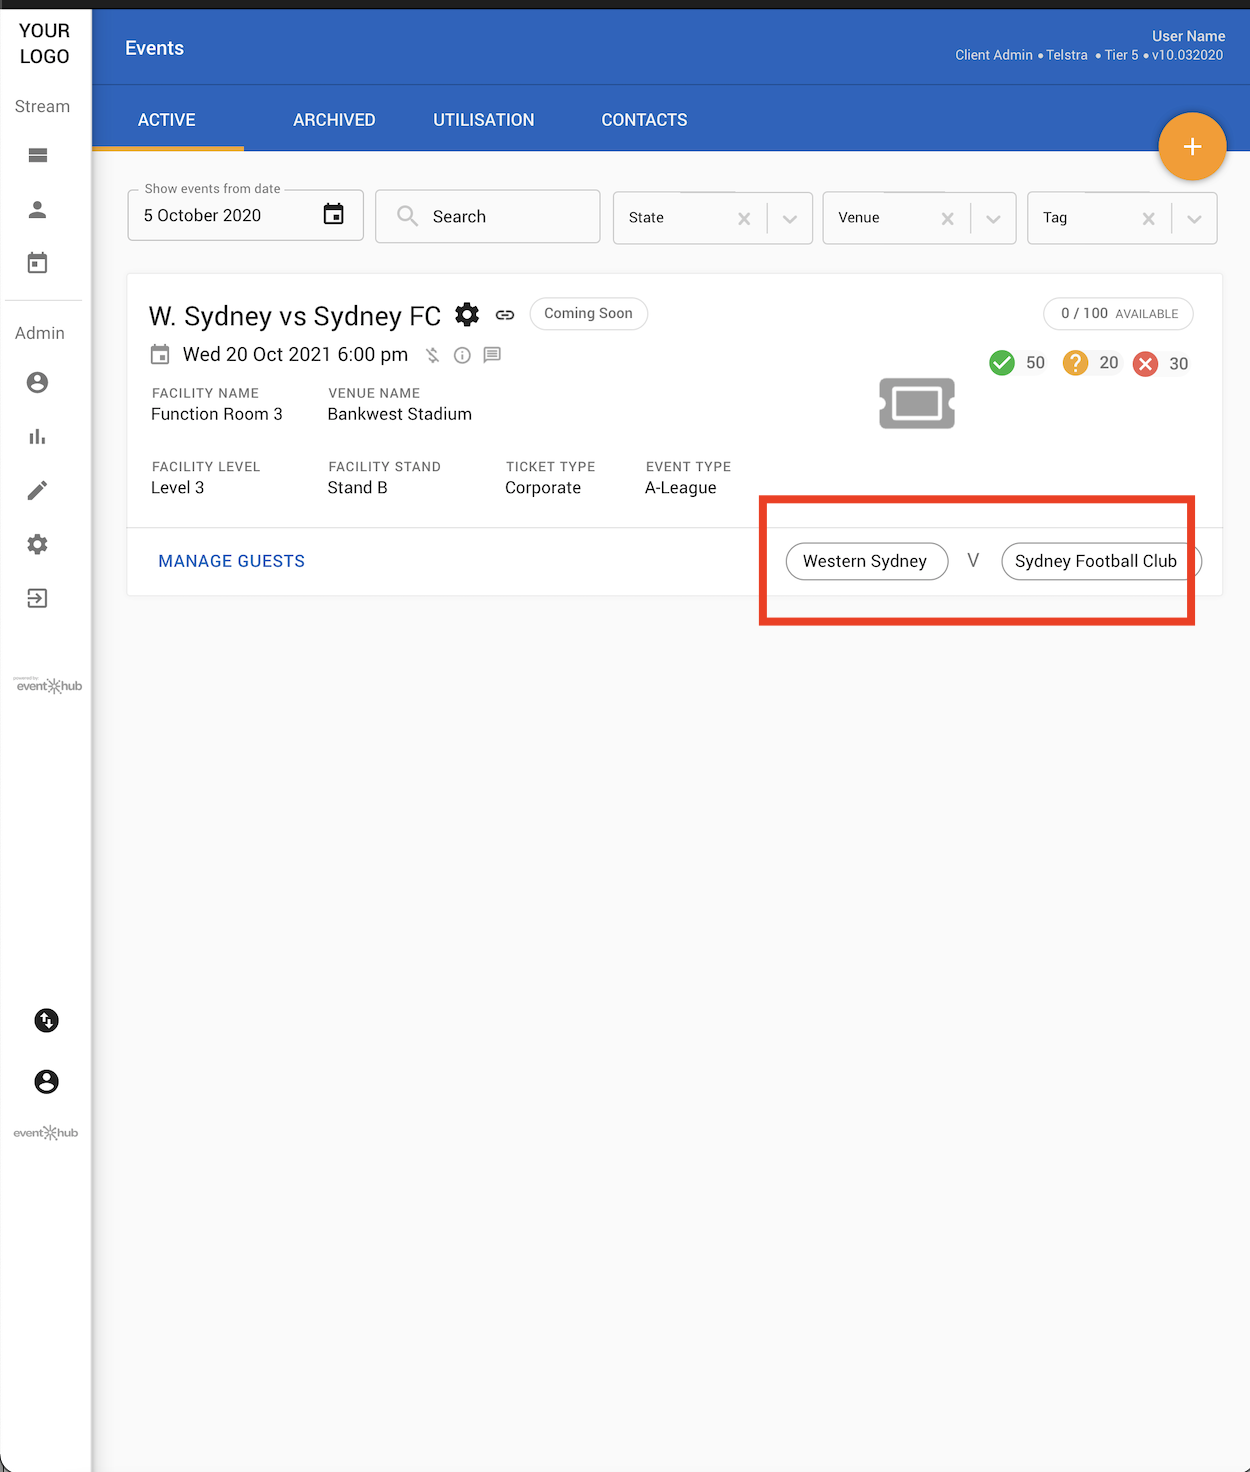1250x1472 pixels.
Task: Click the User Name text in header
Action: pyautogui.click(x=1188, y=36)
